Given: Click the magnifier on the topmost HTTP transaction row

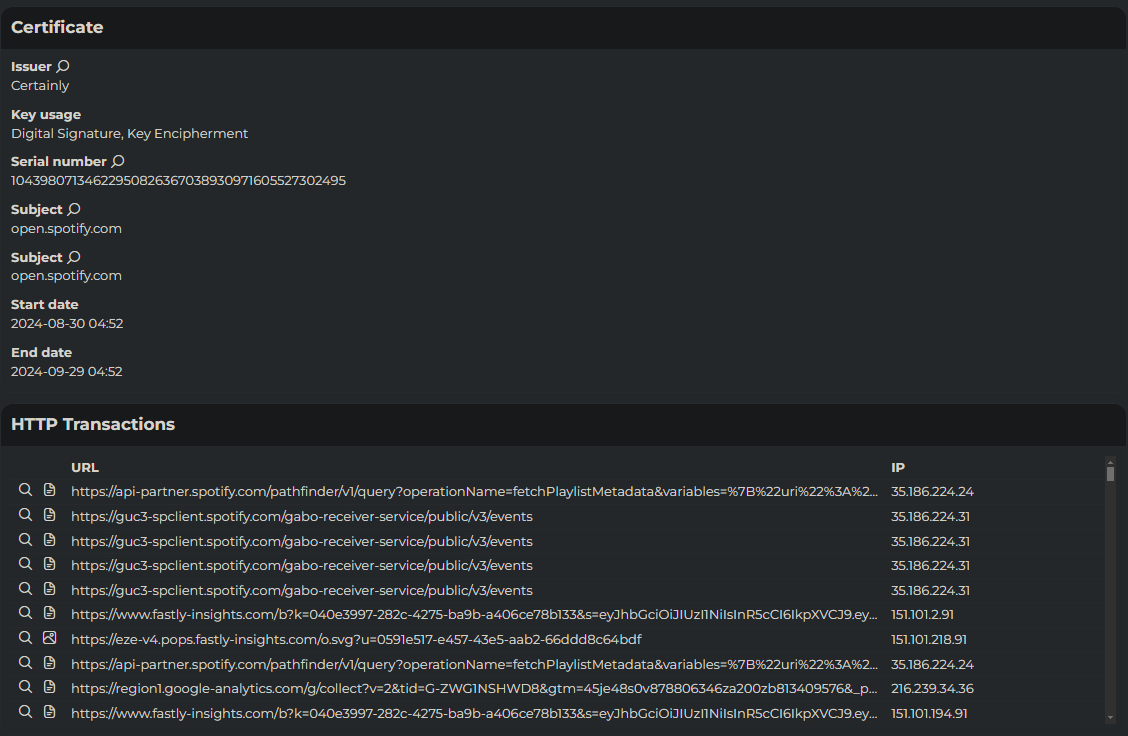Looking at the screenshot, I should [25, 490].
